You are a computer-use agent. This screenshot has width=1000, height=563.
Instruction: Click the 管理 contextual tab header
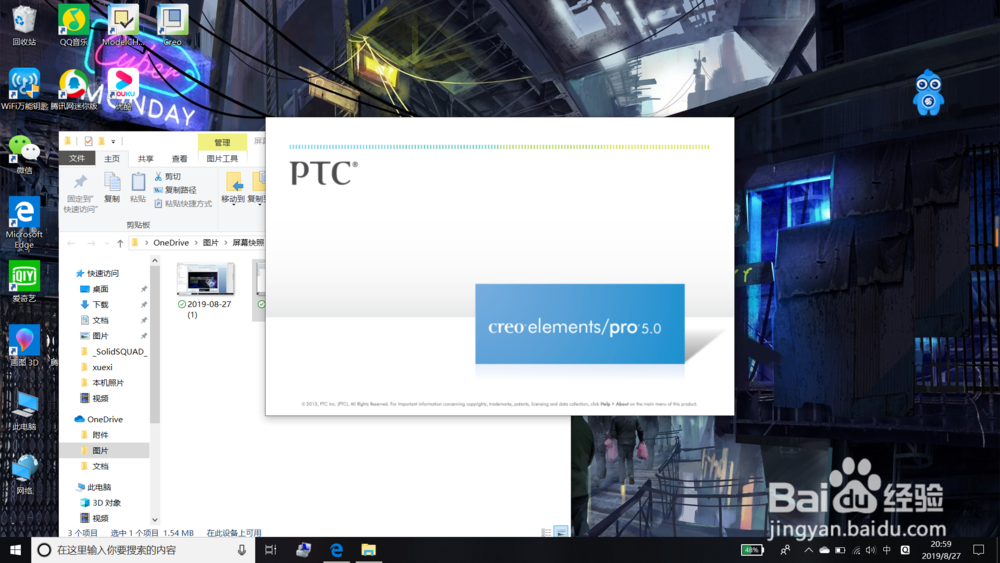pos(222,142)
